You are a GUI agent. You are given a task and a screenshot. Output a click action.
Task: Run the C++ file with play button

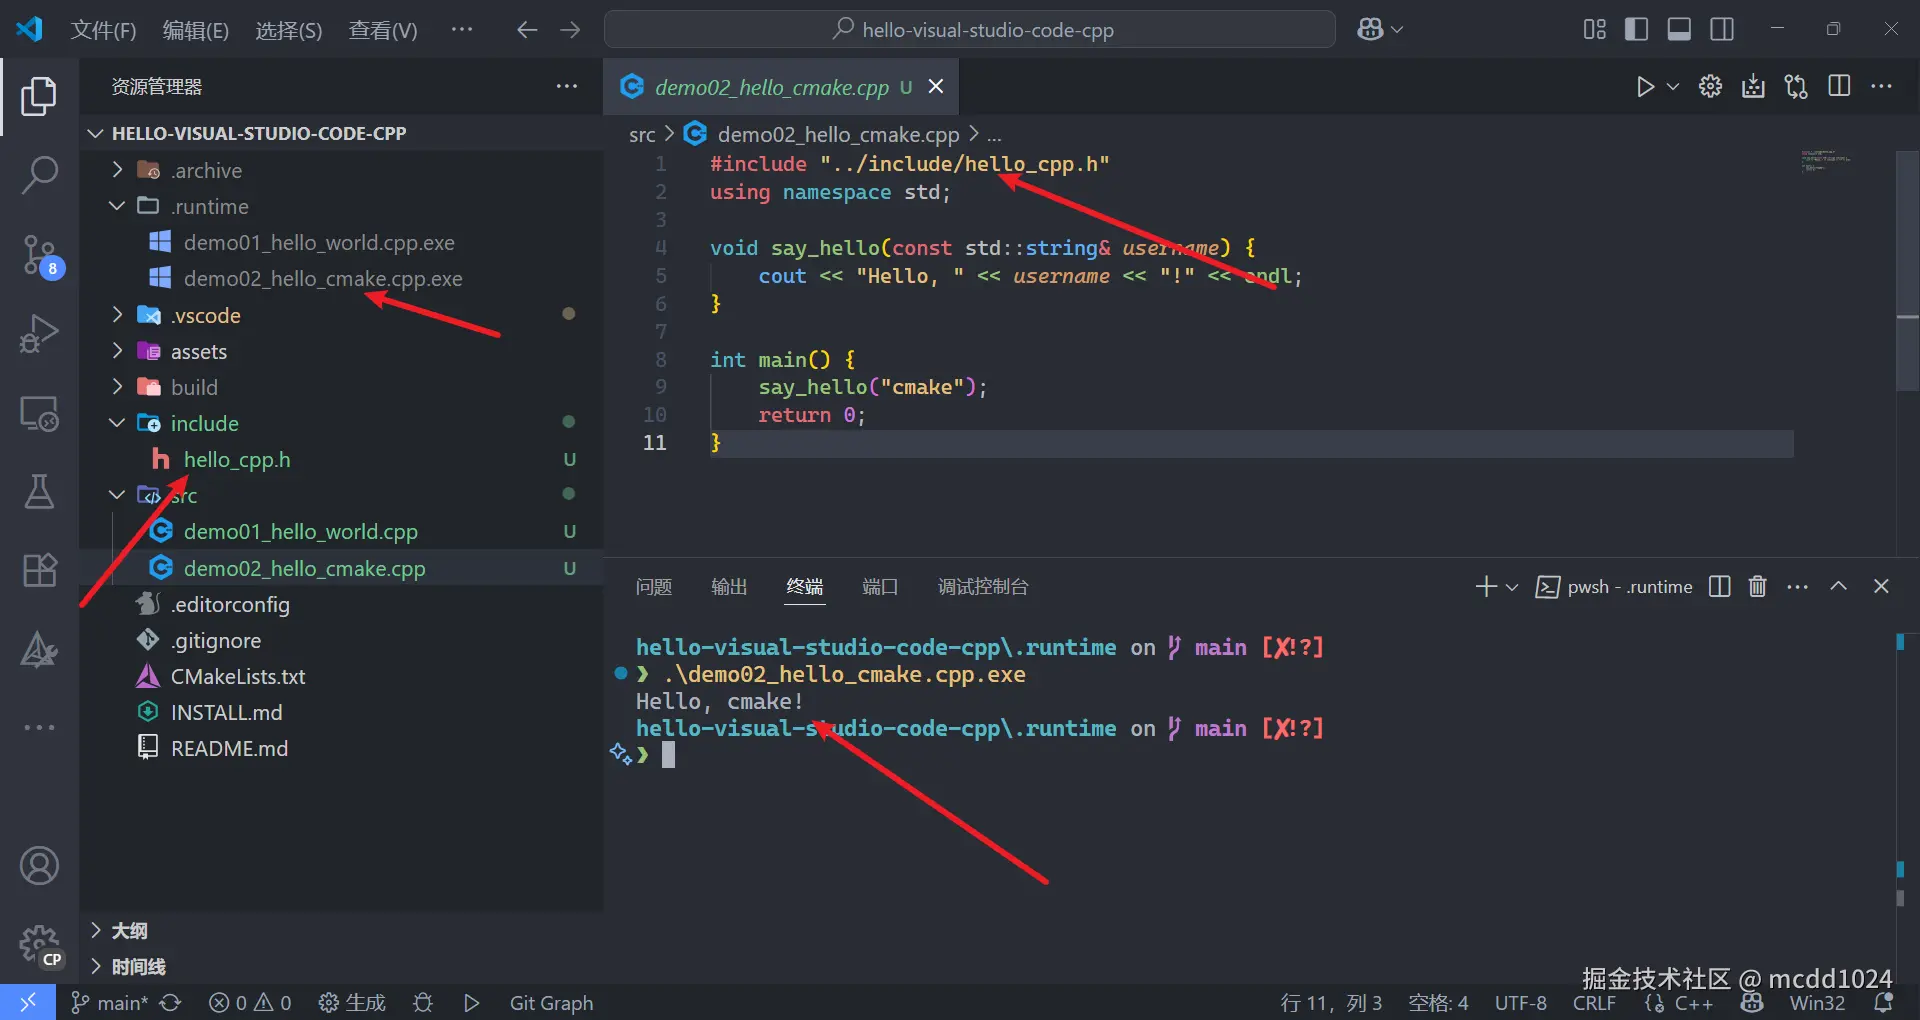(x=1644, y=87)
